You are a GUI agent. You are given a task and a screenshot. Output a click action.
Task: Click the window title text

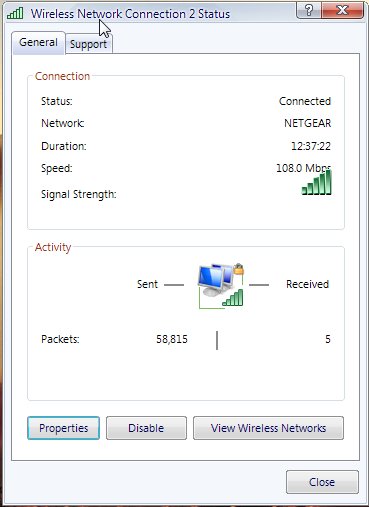pos(130,14)
